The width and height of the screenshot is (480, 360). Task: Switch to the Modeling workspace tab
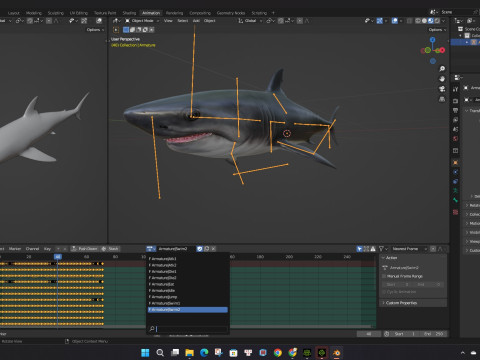tap(34, 13)
